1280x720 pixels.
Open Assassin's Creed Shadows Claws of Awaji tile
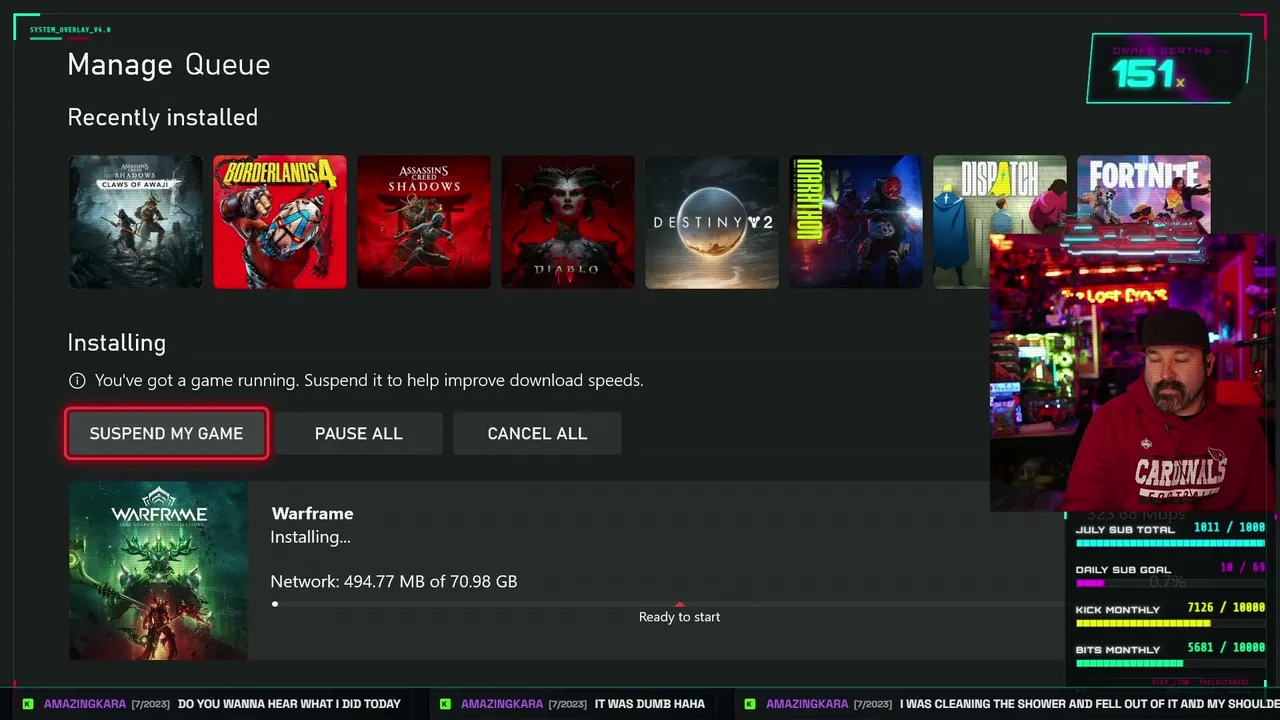136,222
